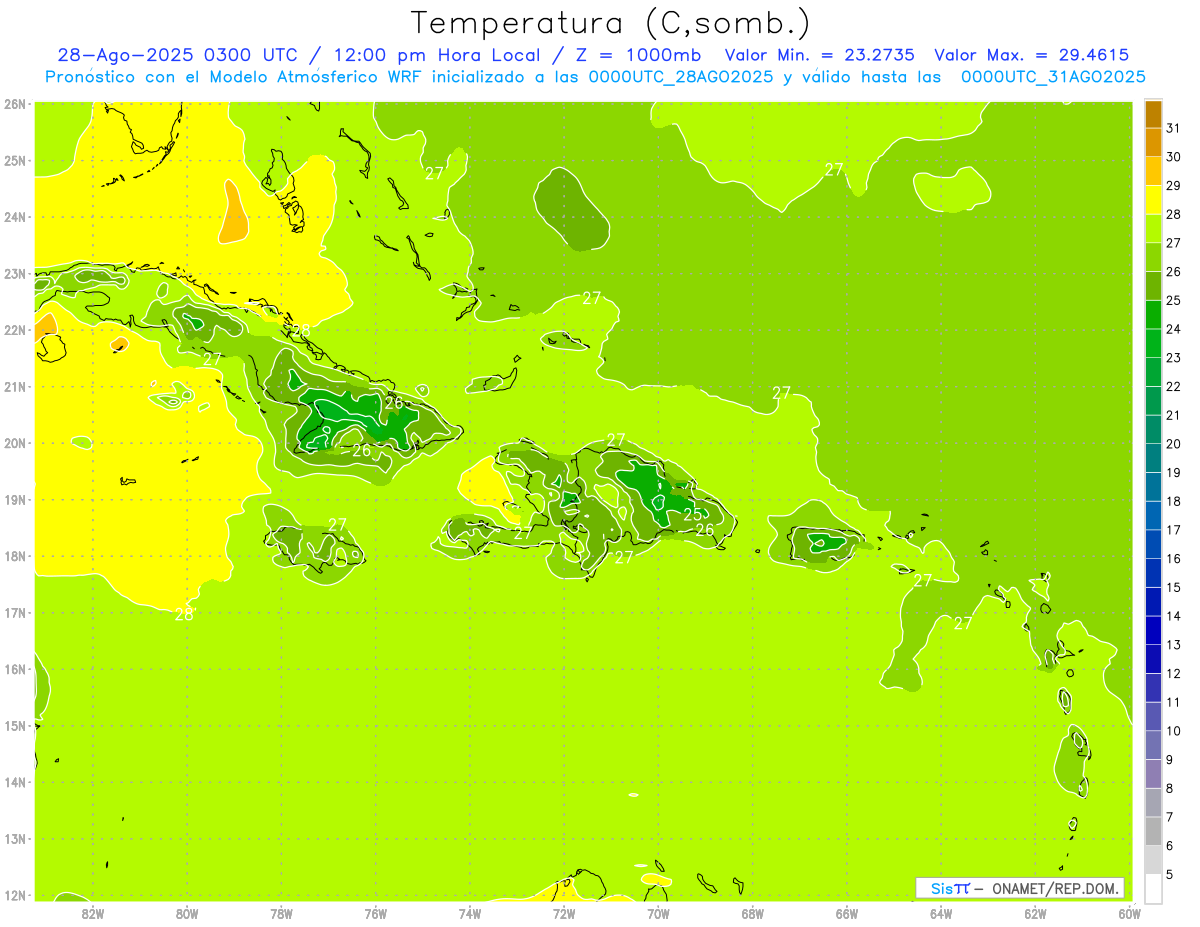Image resolution: width=1200 pixels, height=927 pixels.
Task: Pick the lime legend swatch between 27 and 28
Action: point(1153,229)
